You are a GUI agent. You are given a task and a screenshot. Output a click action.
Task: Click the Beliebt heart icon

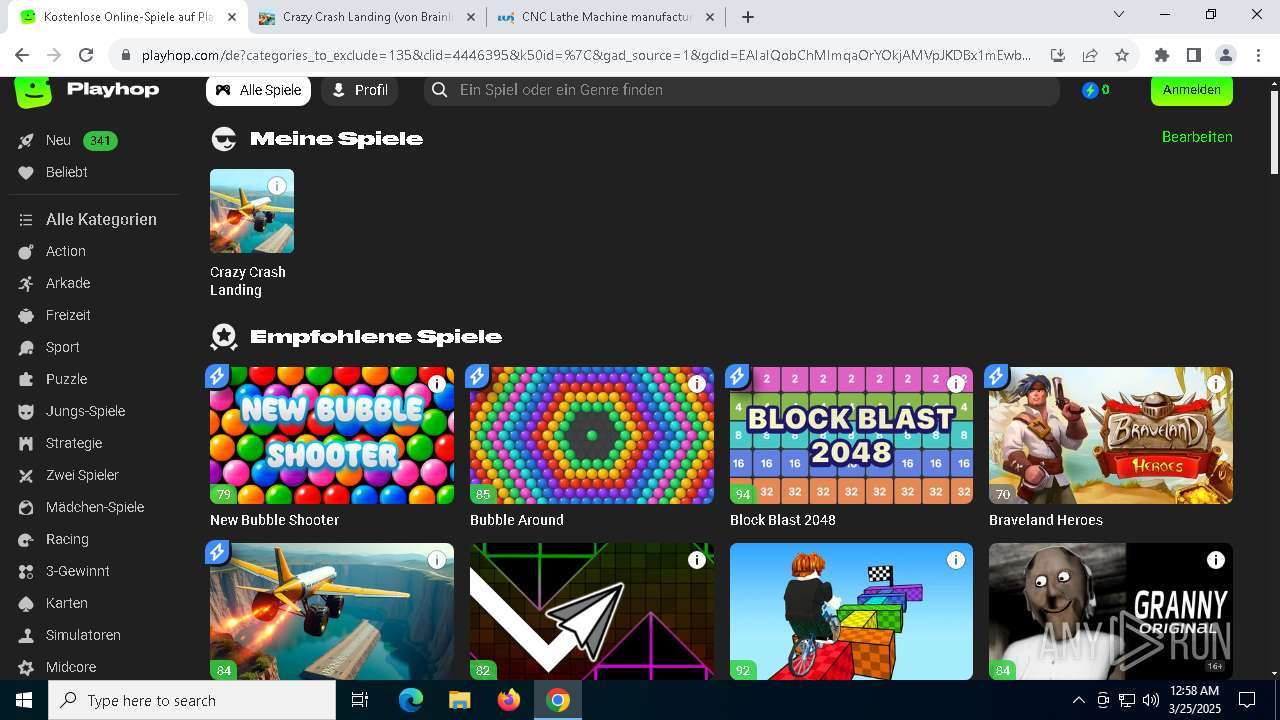[26, 173]
